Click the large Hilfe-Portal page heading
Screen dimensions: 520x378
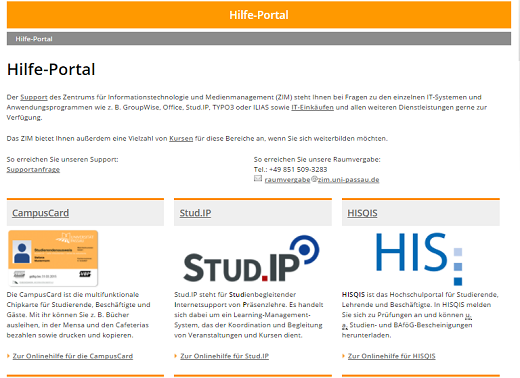pos(51,70)
